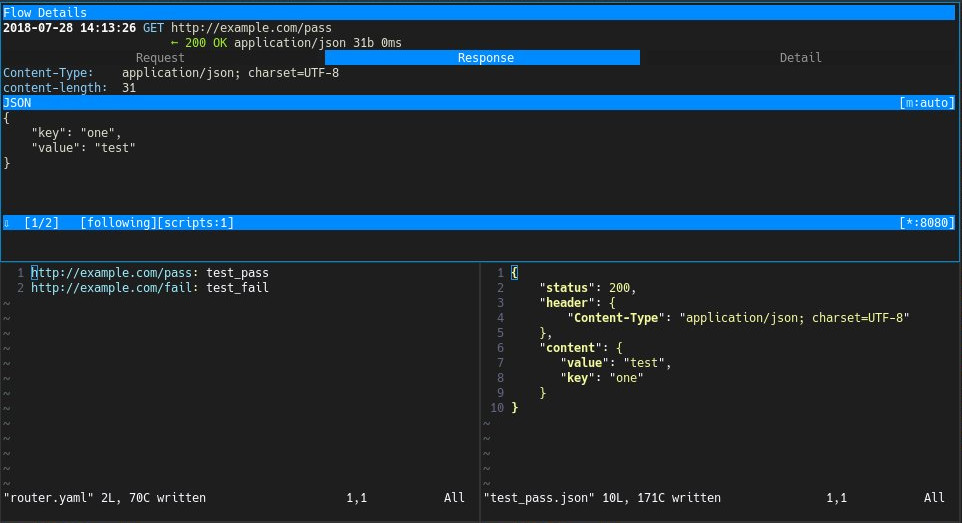
Task: Click the content-length header name
Action: point(55,88)
